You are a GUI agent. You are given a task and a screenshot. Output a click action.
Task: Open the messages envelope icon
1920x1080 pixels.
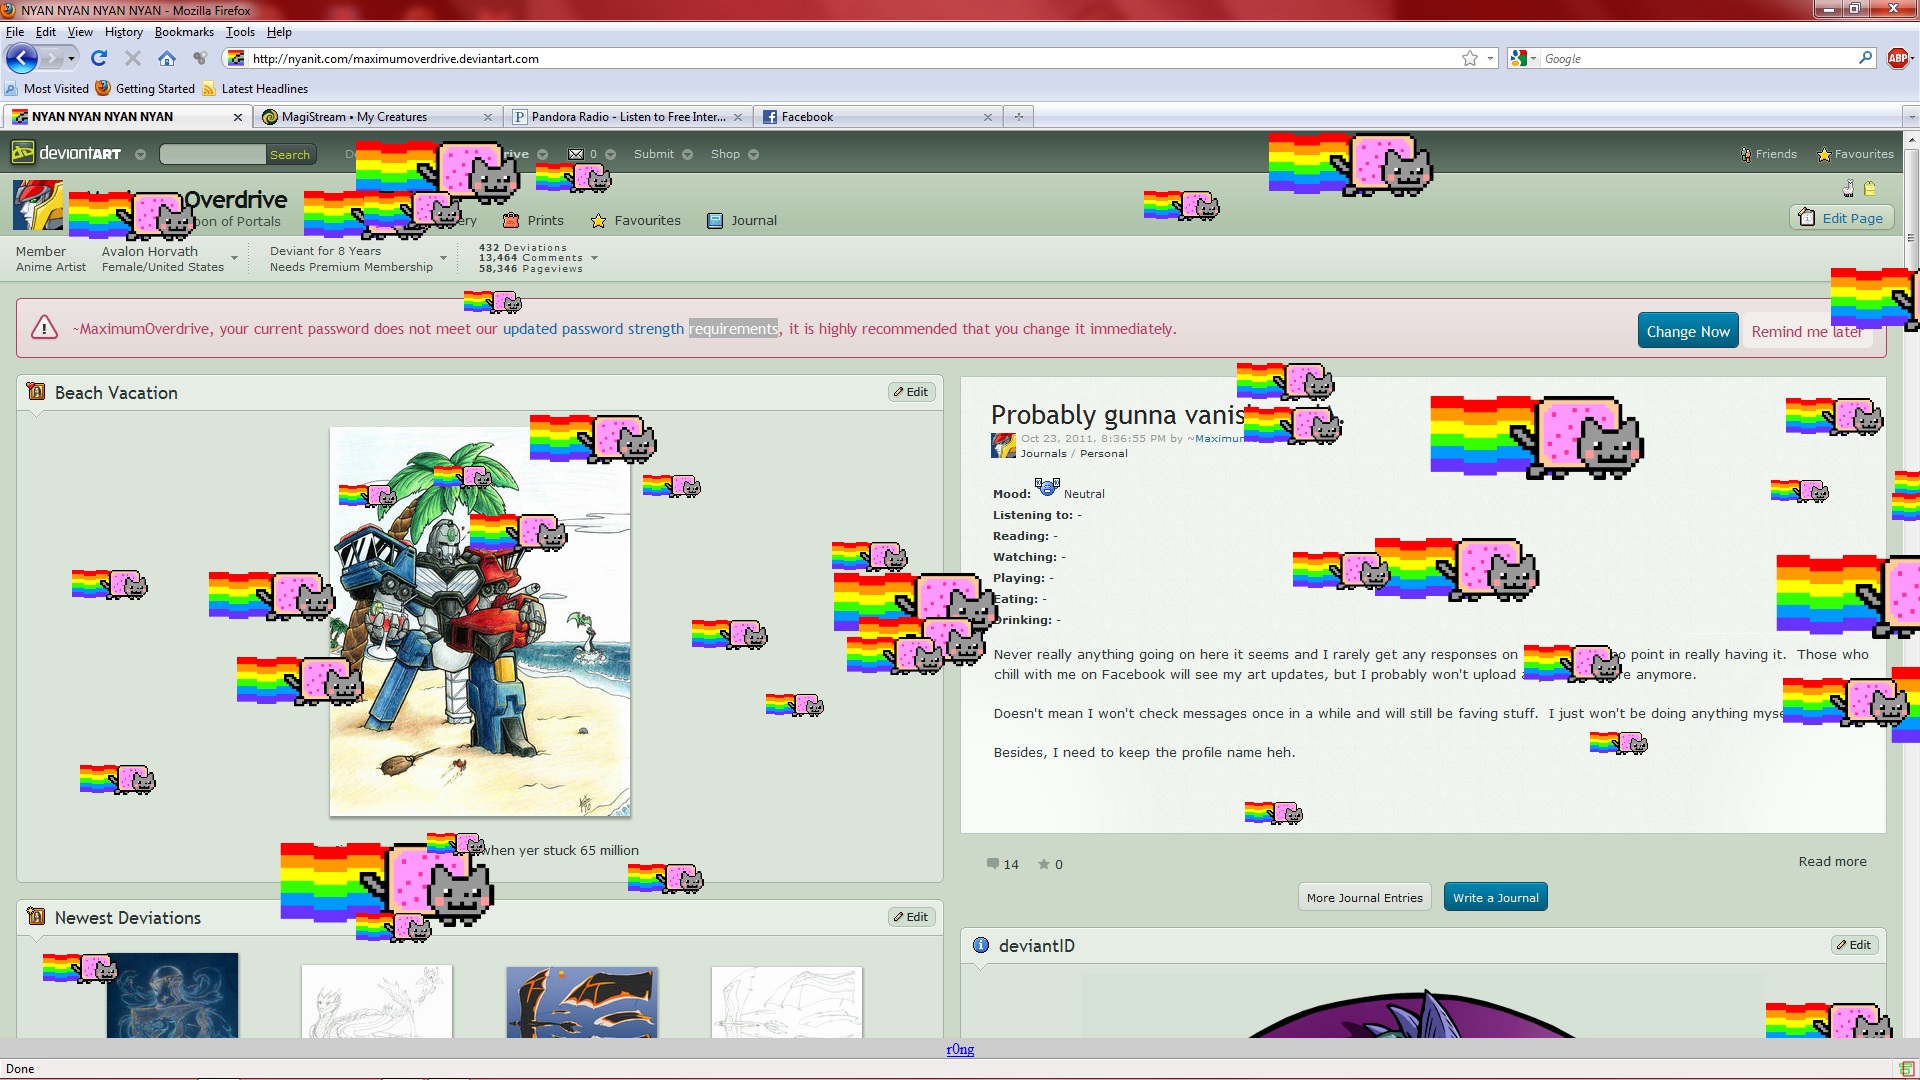click(x=576, y=154)
